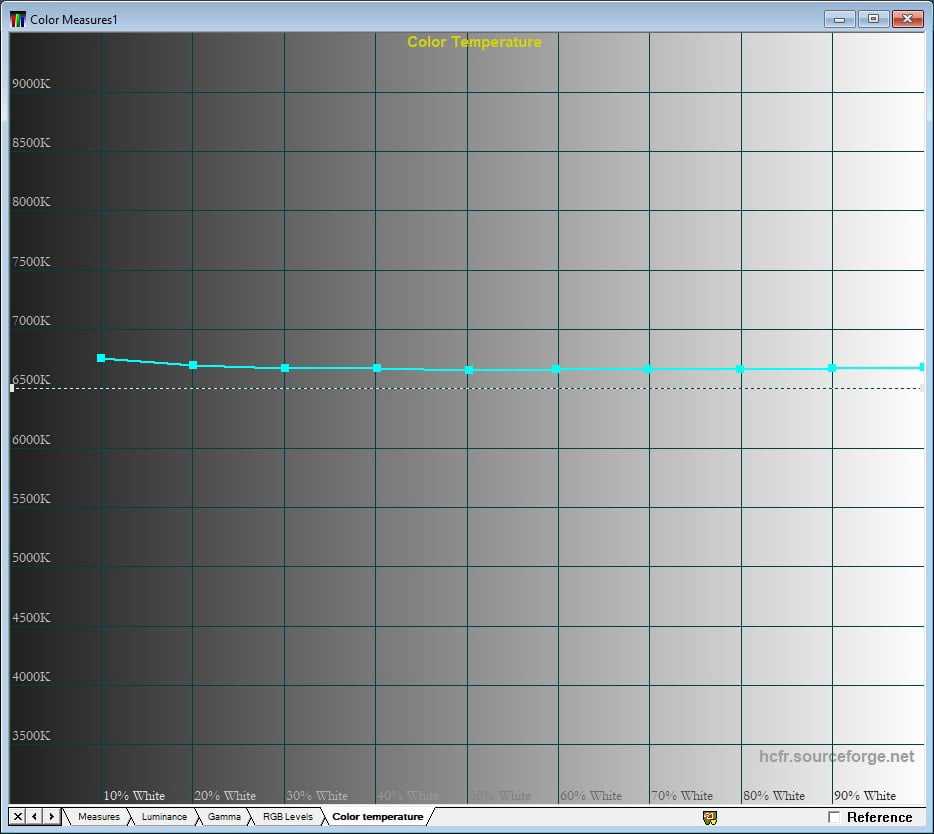
Task: Click the Color temperature tab
Action: (377, 817)
